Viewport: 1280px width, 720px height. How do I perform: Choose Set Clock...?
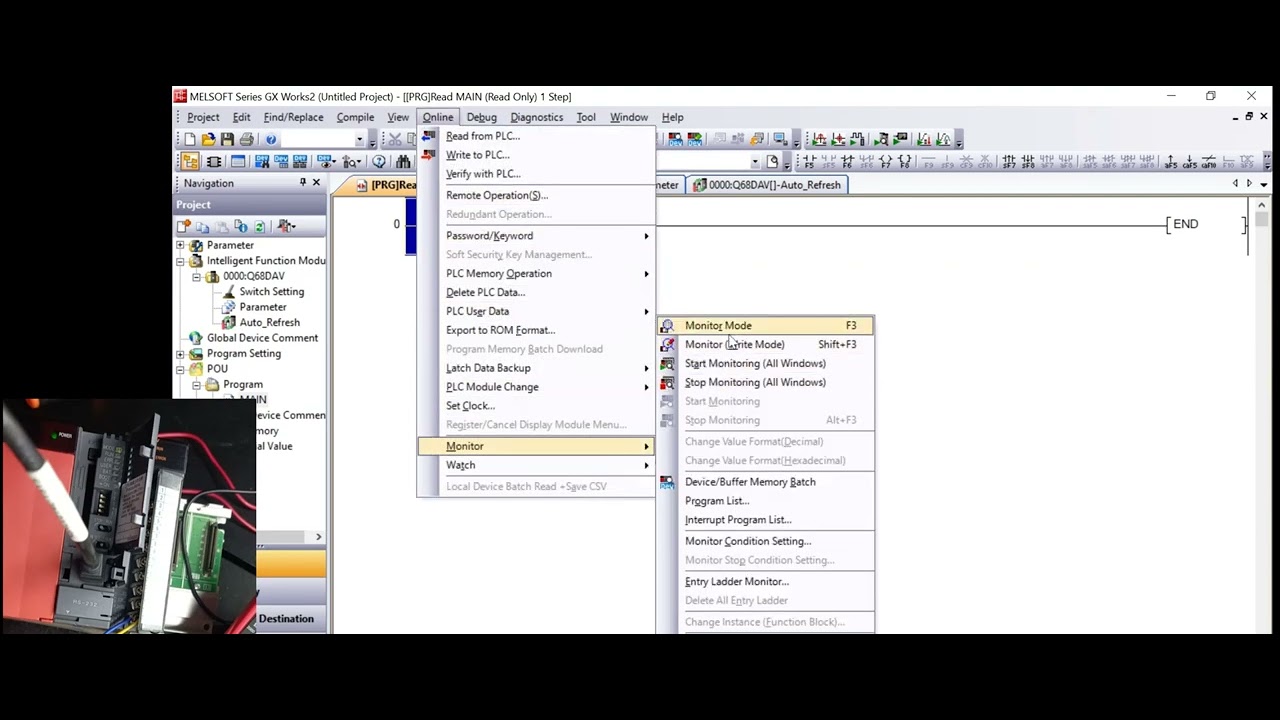pos(537,406)
